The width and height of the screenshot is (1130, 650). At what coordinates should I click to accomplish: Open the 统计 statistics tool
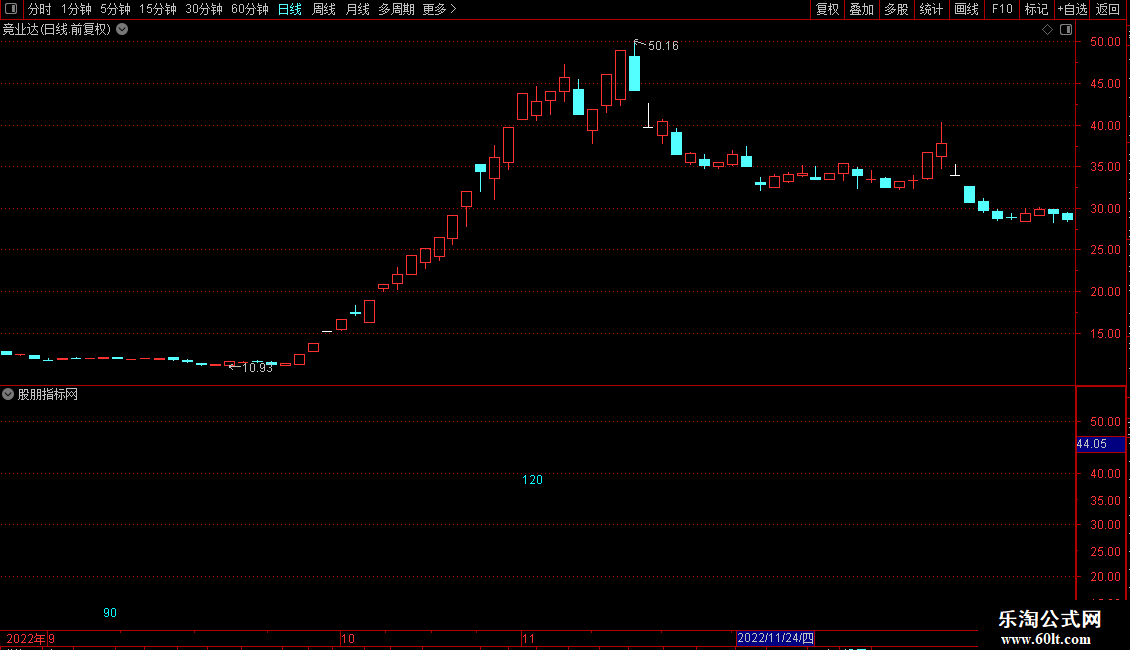[931, 9]
